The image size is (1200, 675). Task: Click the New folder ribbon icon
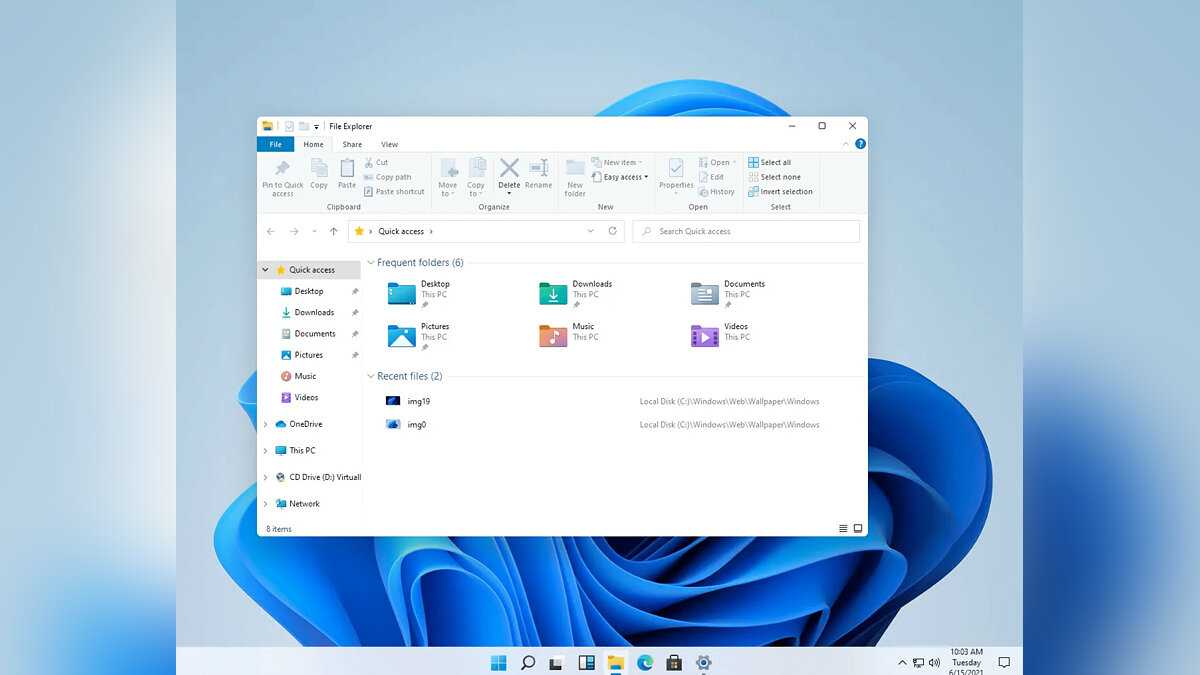click(x=575, y=169)
